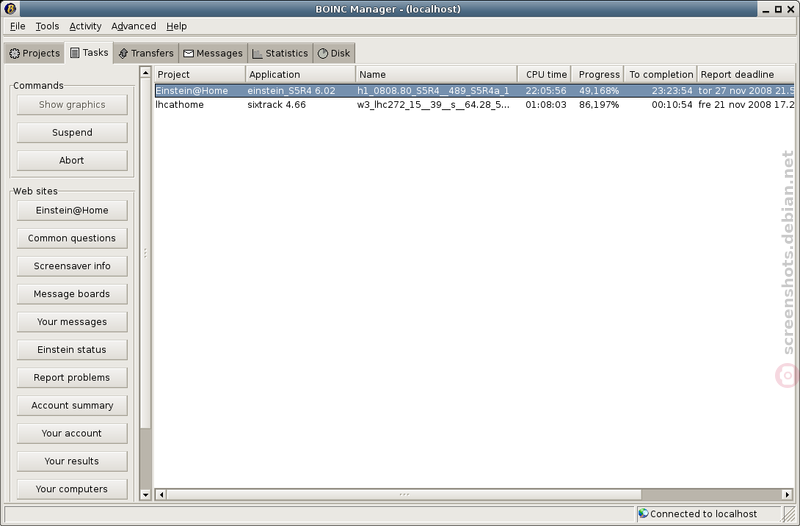This screenshot has height=526, width=800.
Task: Click task name h1_0808.80_S5R4__489_S5R4a_1
Action: [x=433, y=91]
